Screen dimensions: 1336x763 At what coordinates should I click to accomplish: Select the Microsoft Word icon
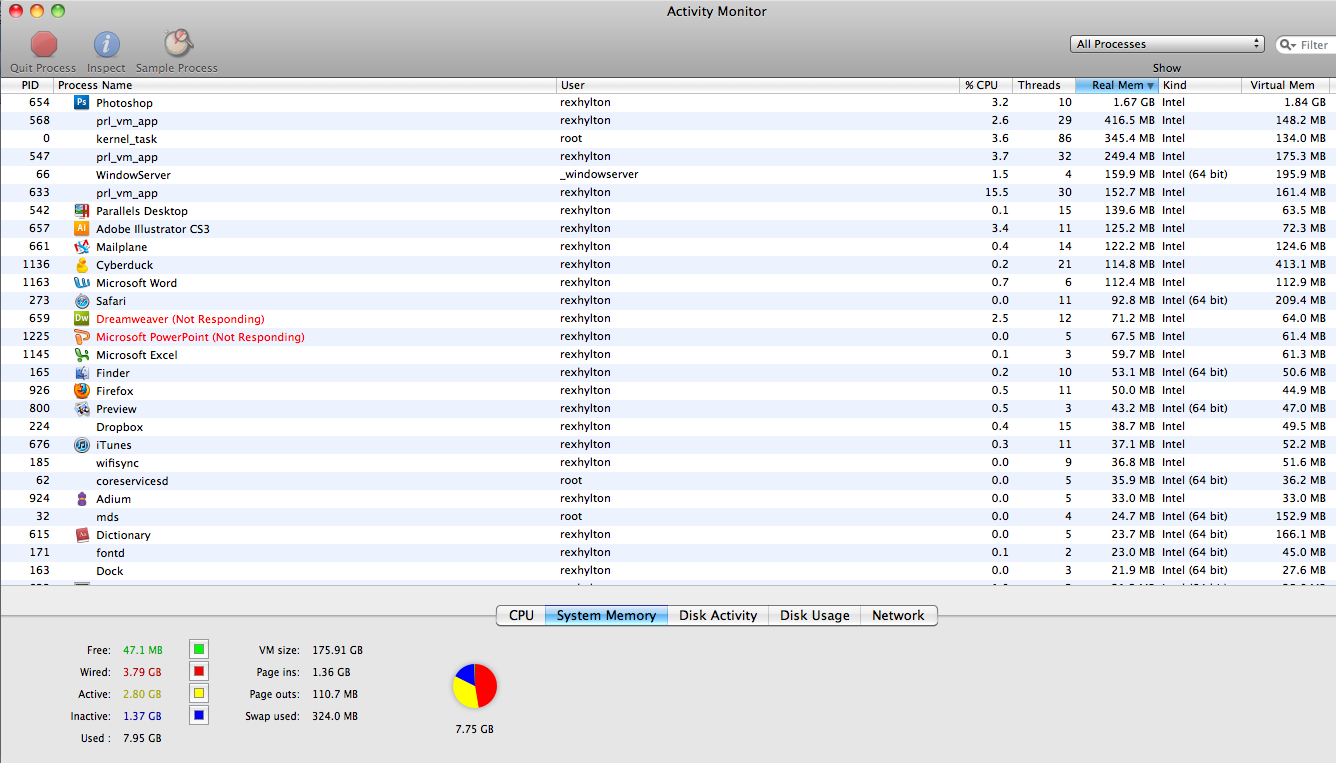pos(82,282)
